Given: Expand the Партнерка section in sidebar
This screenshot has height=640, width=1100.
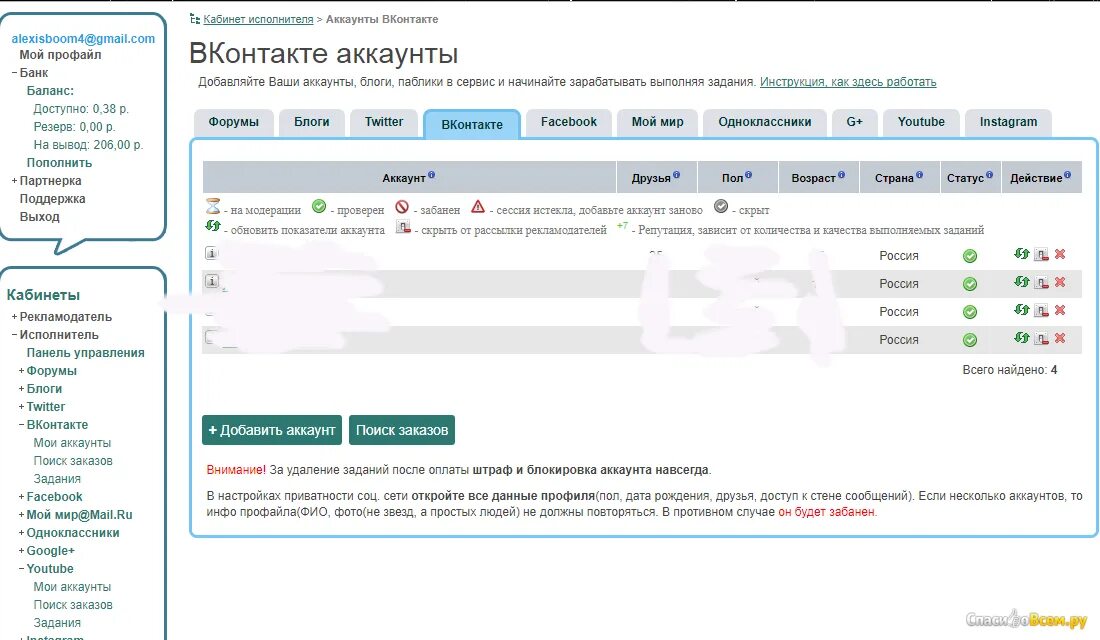Looking at the screenshot, I should coord(14,181).
